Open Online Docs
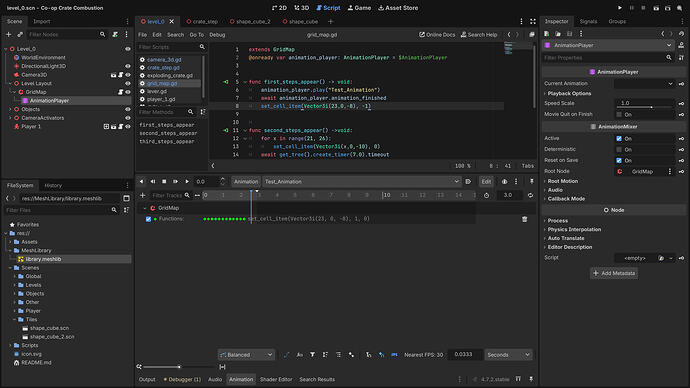The height and width of the screenshot is (388, 690). 437,34
